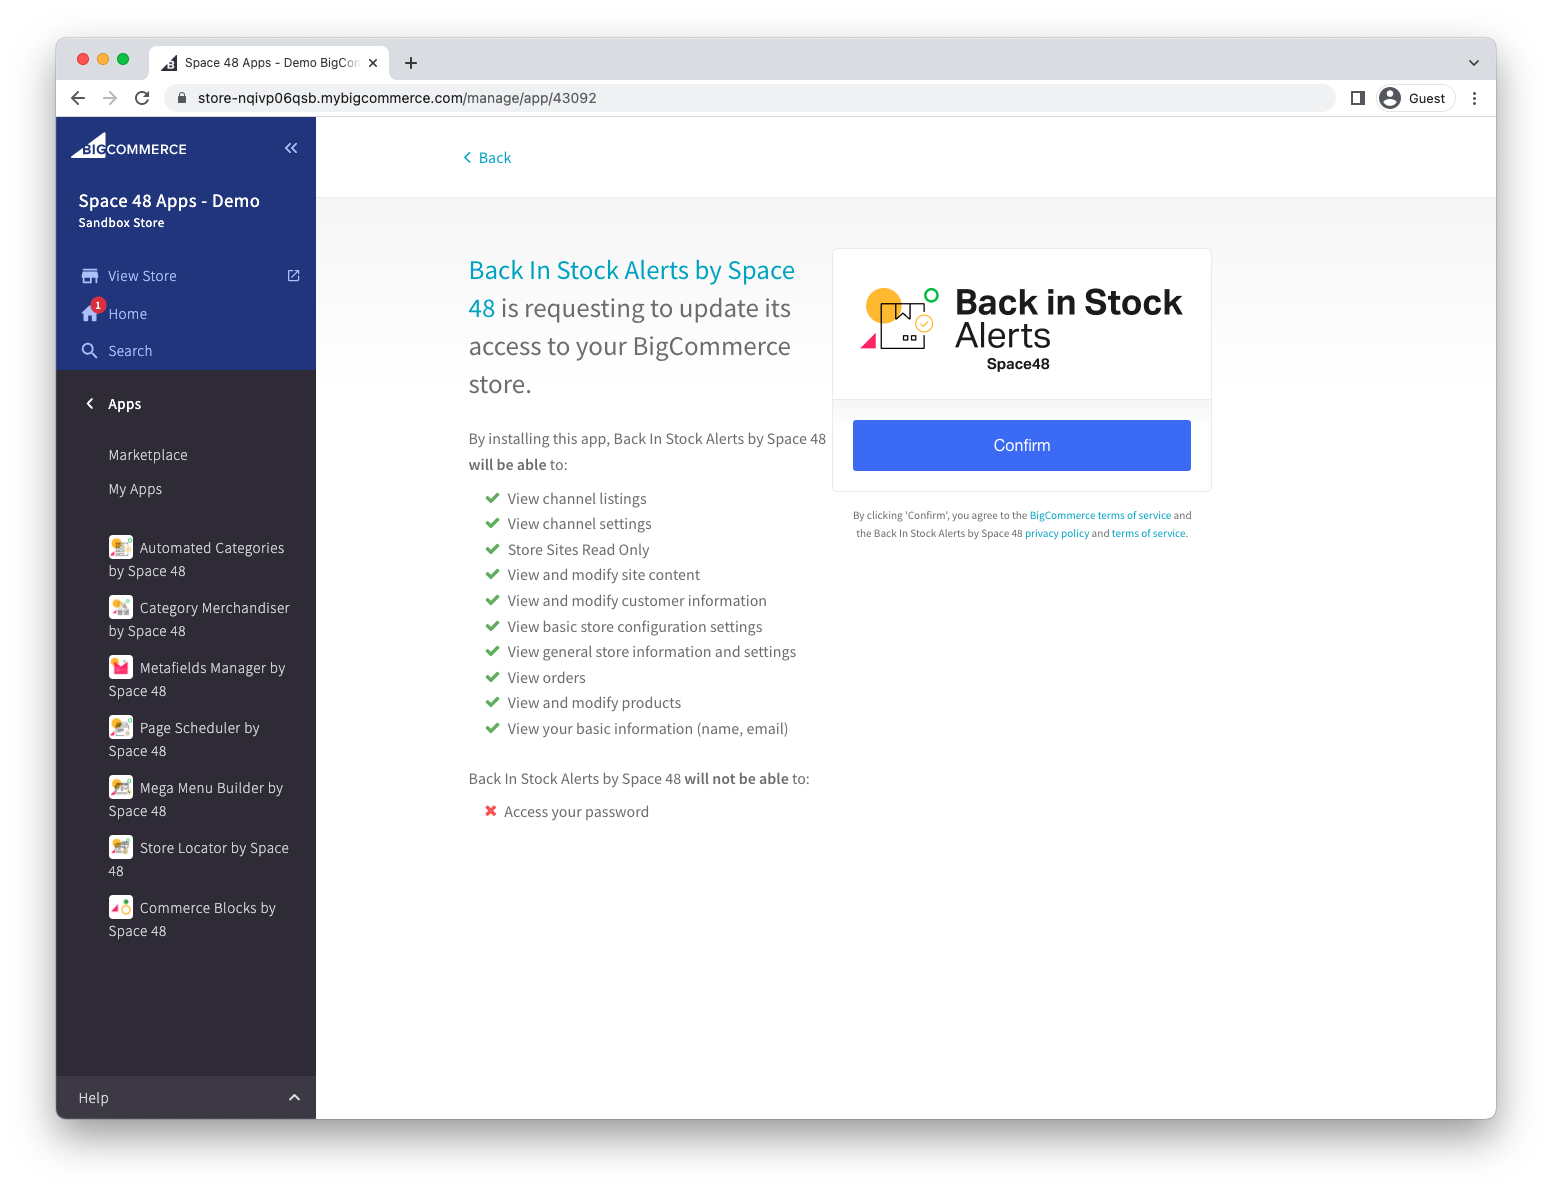Open store in new window icon
This screenshot has width=1552, height=1193.
click(294, 276)
